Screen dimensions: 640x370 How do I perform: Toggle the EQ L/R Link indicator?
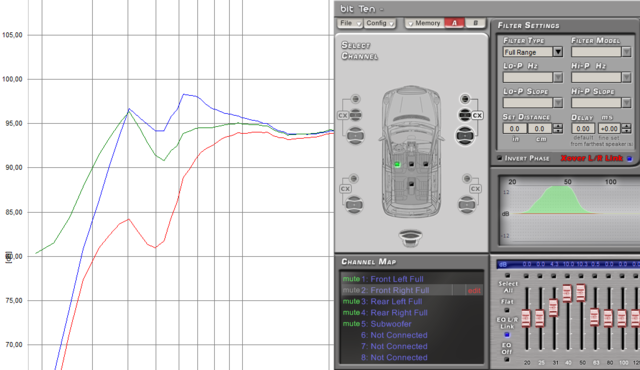tap(507, 335)
